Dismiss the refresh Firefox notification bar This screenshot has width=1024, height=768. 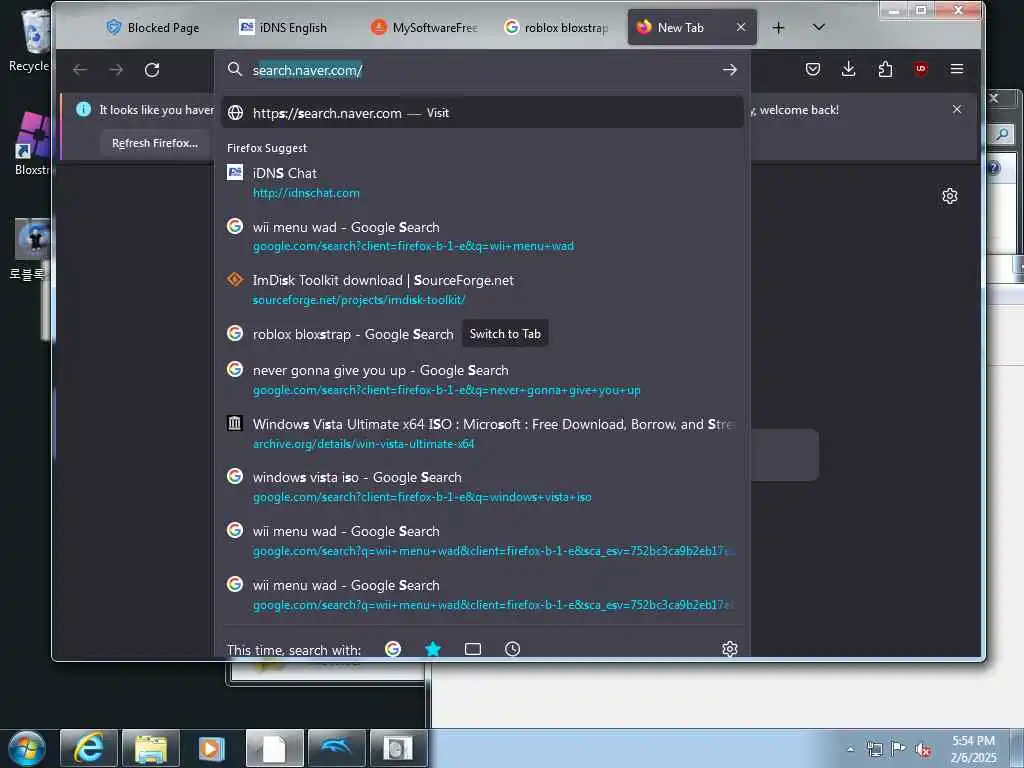coord(957,110)
